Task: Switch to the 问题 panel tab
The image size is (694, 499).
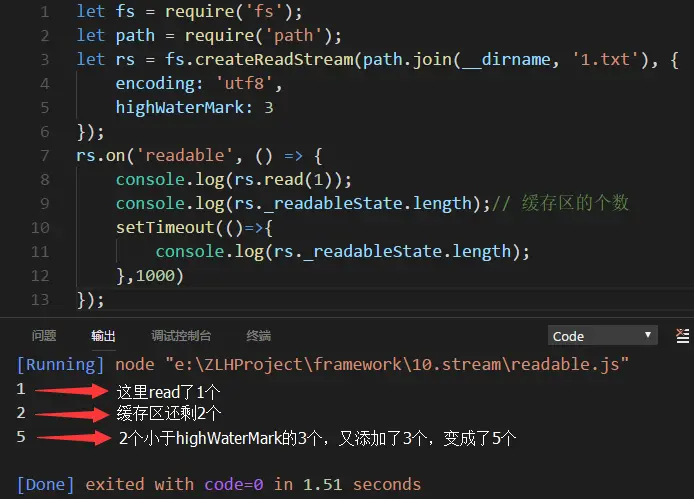Action: tap(44, 336)
